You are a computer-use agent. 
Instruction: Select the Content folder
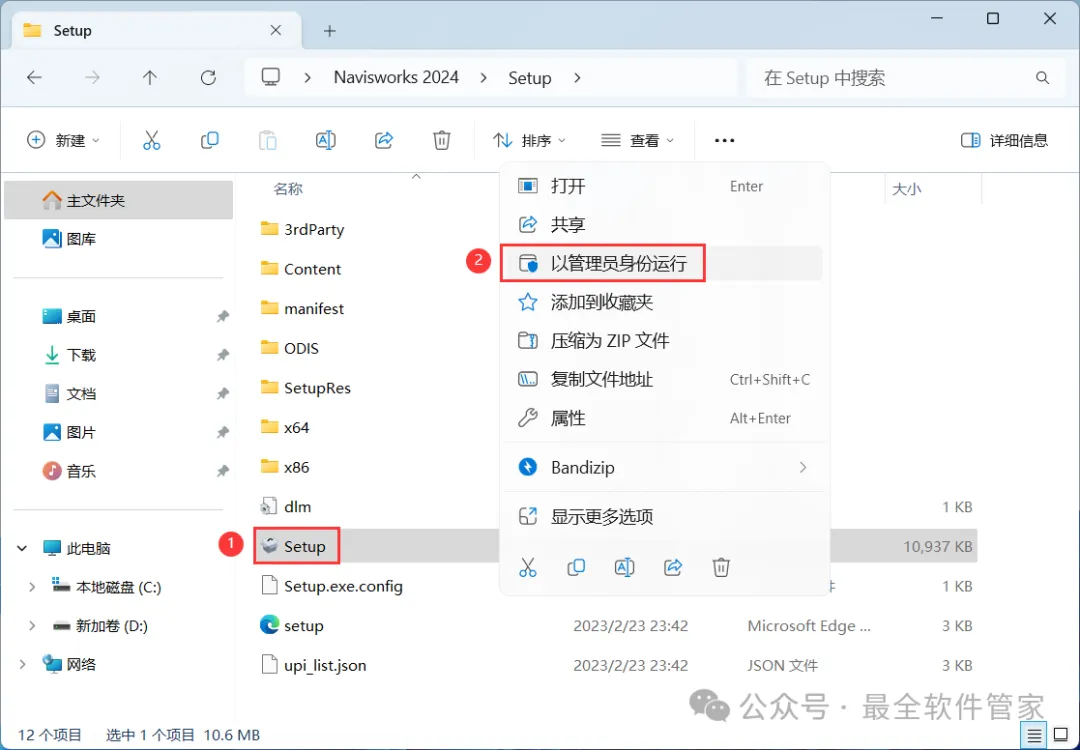point(300,269)
